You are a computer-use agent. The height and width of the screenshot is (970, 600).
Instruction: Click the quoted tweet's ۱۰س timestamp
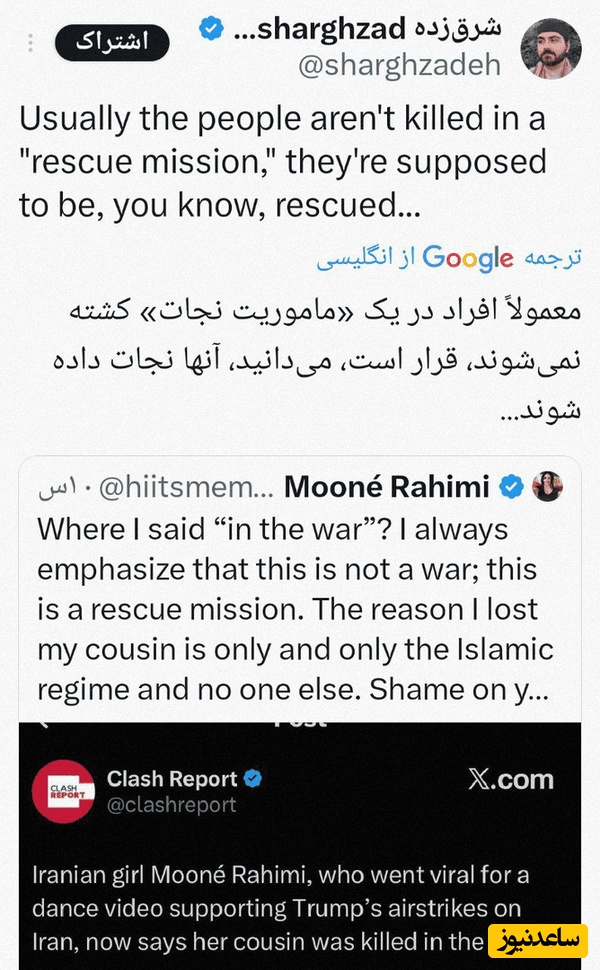[x=63, y=488]
